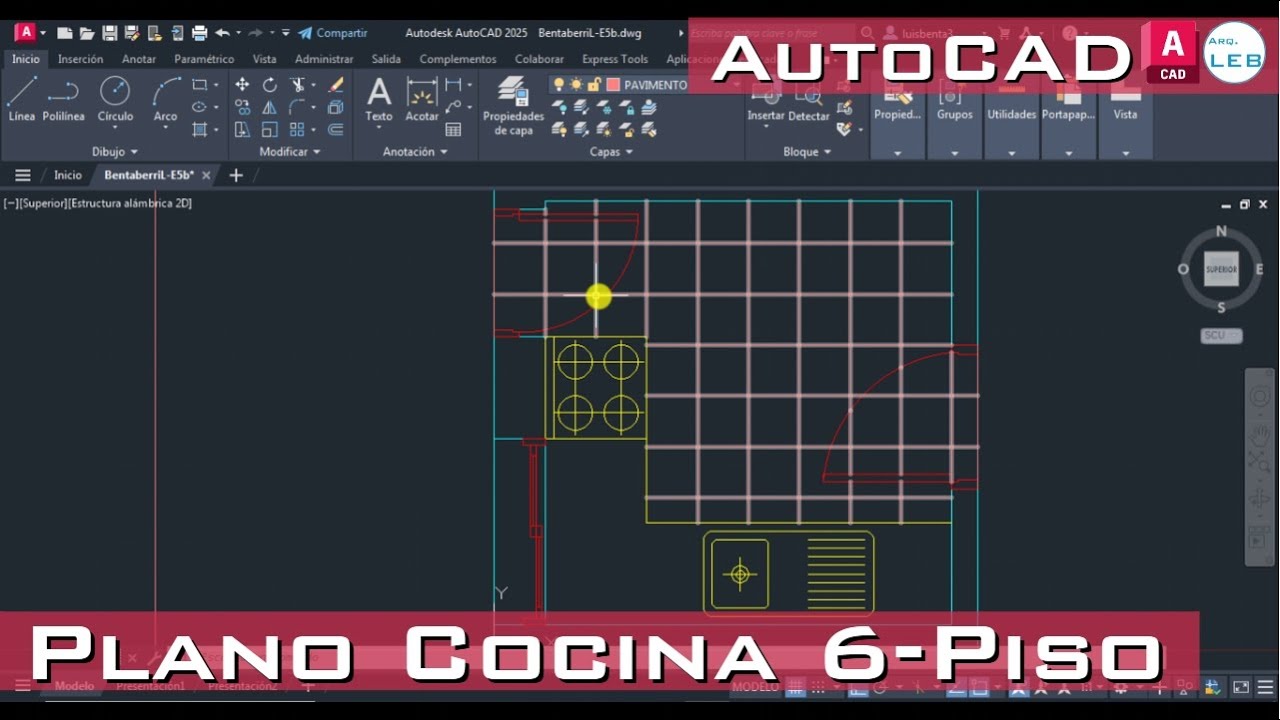This screenshot has height=720, width=1280.
Task: Open the Anotar ribbon tab
Action: click(139, 59)
